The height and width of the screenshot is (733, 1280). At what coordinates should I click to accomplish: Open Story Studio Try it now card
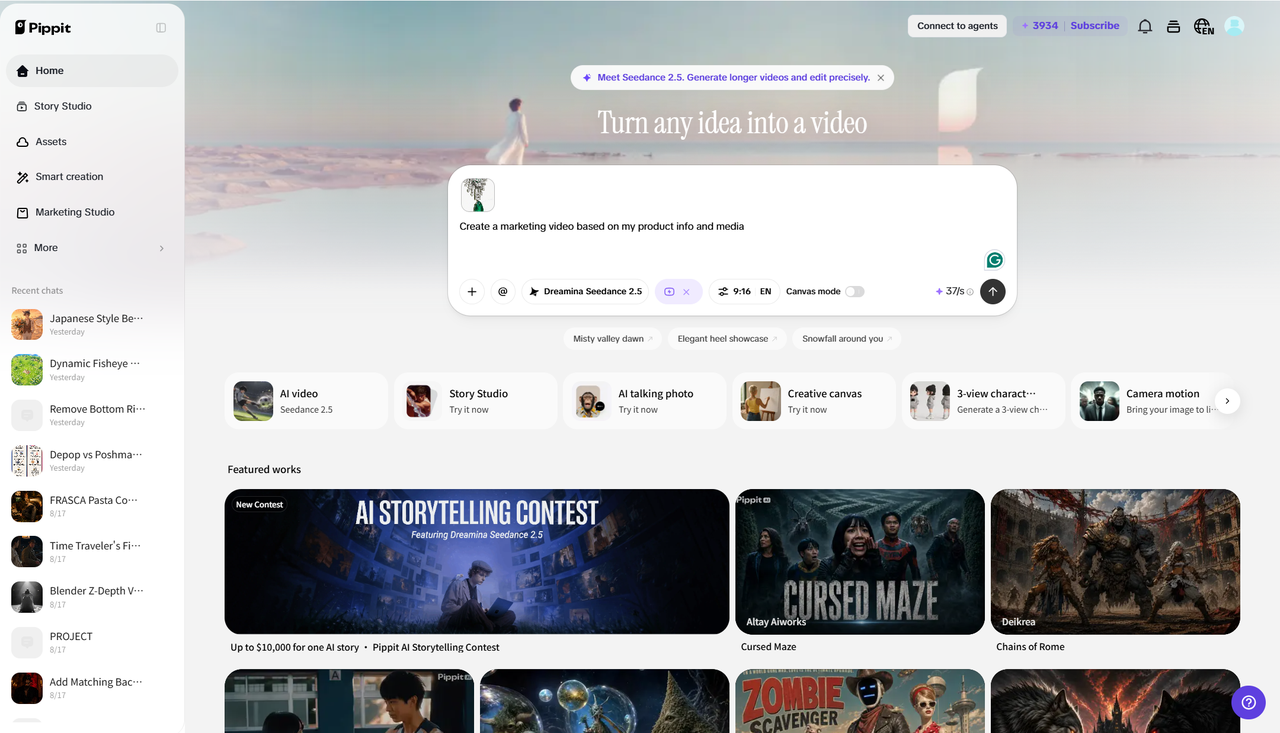point(475,401)
